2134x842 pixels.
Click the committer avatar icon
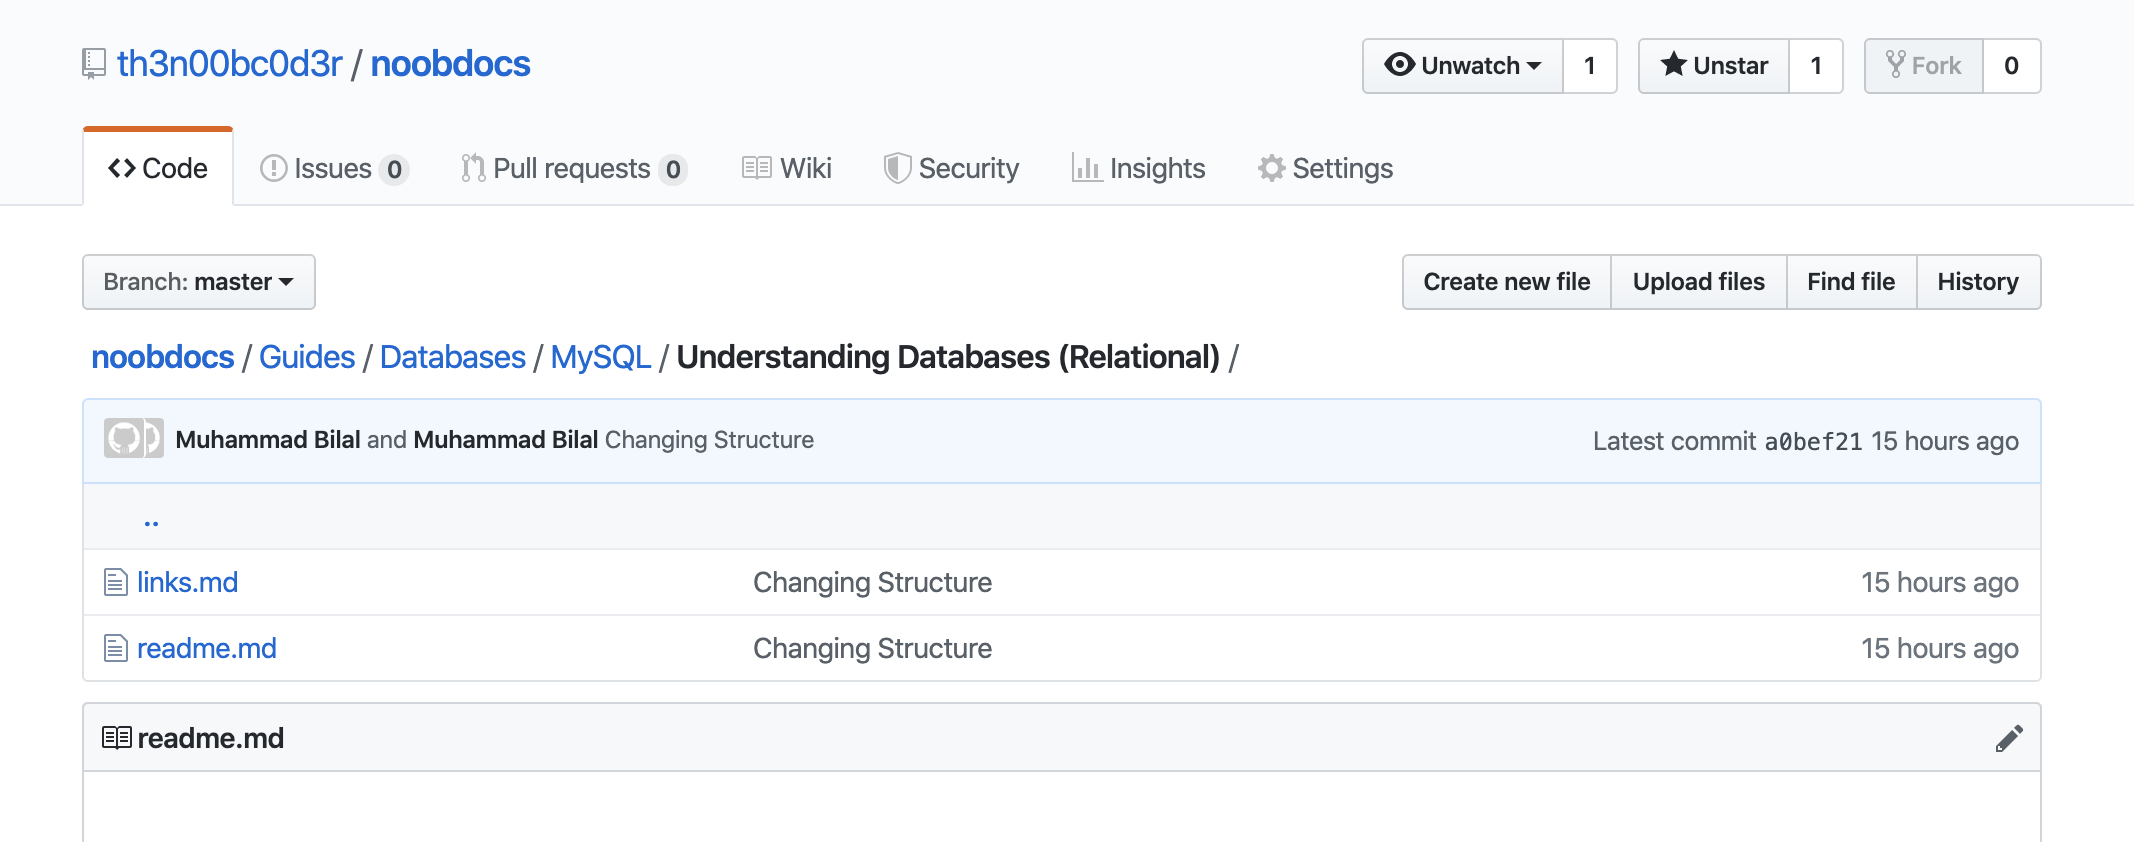(133, 439)
